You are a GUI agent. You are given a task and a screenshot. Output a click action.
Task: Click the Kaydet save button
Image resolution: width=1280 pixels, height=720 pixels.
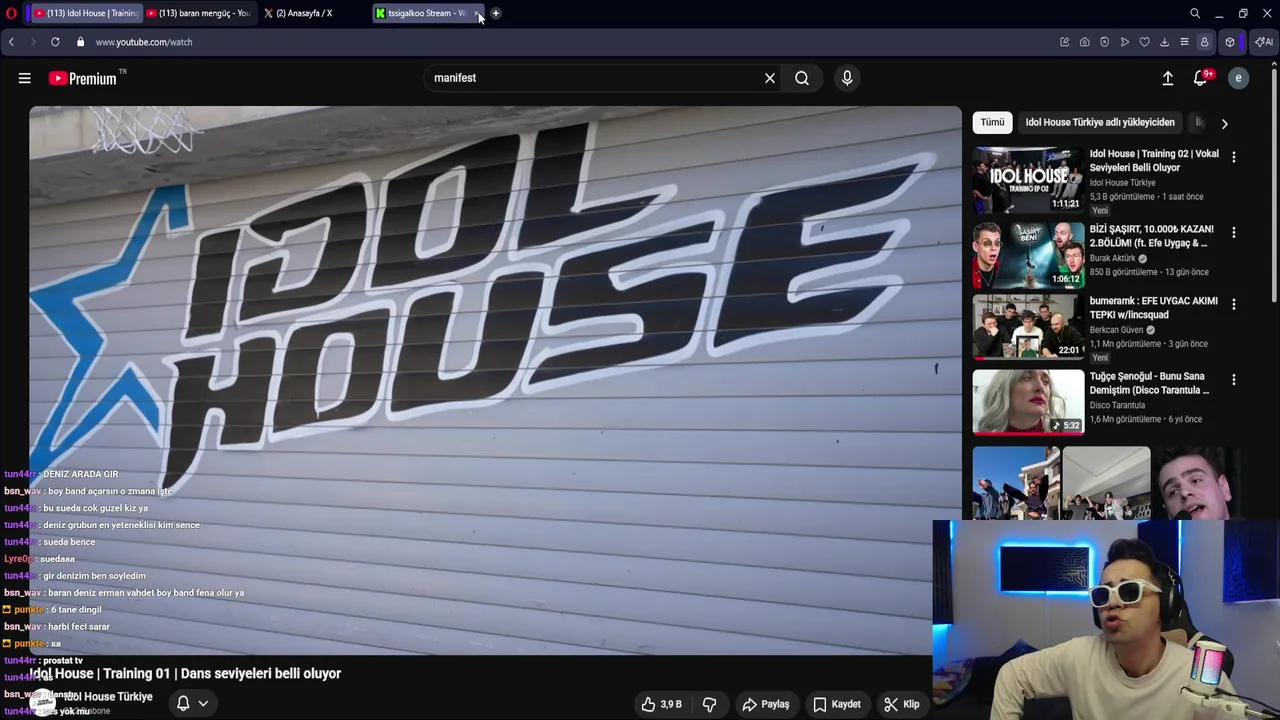pyautogui.click(x=836, y=704)
